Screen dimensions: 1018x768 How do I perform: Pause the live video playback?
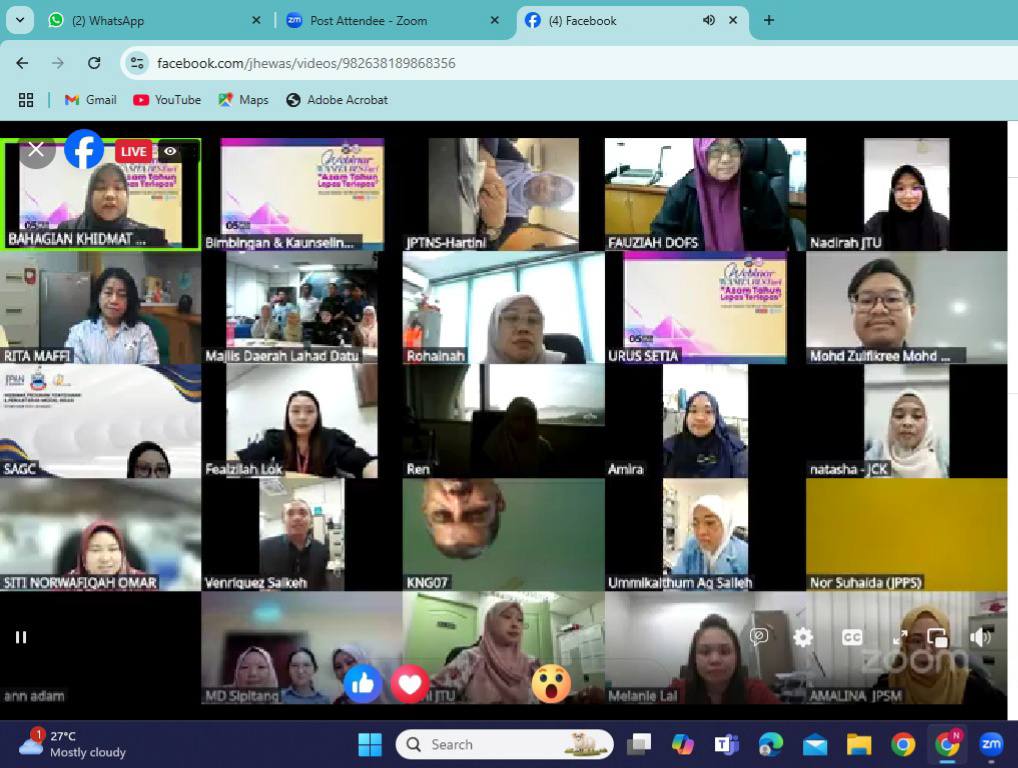point(21,637)
